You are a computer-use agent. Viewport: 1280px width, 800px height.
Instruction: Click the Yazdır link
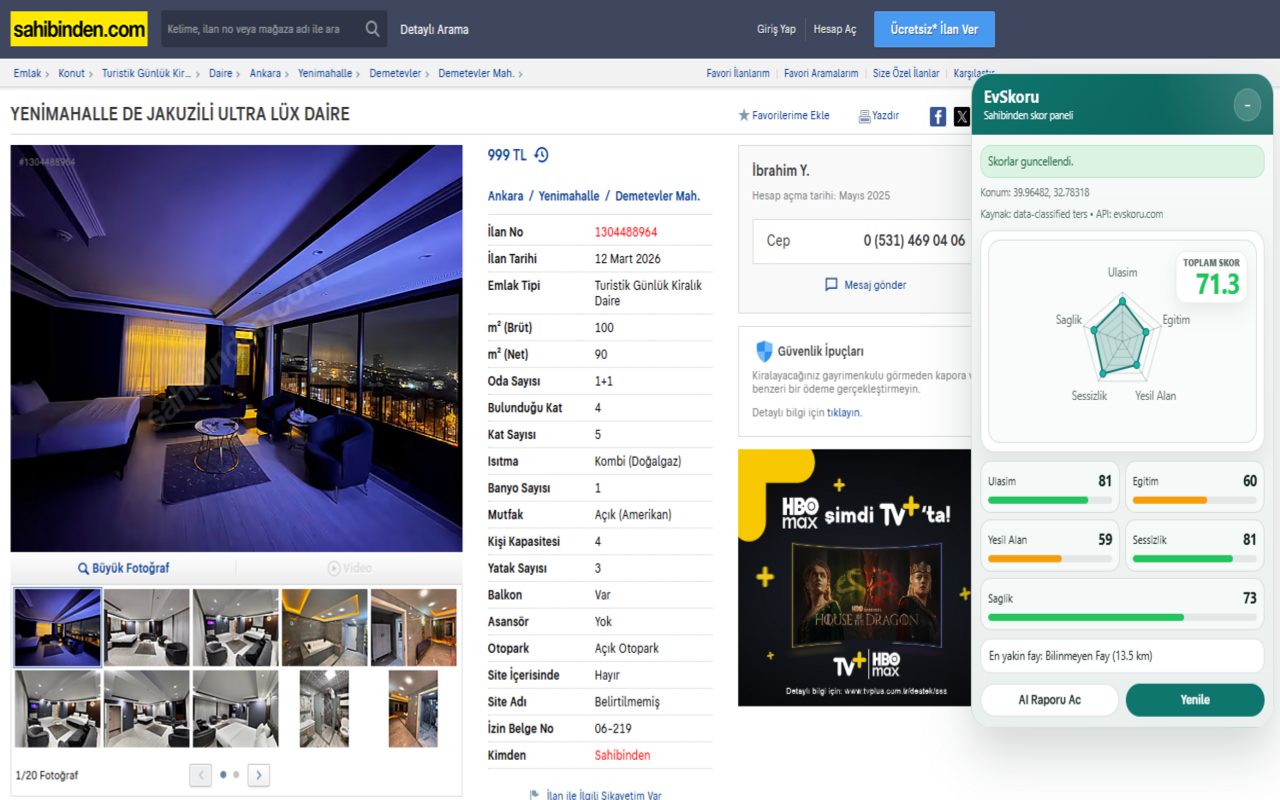(x=885, y=116)
